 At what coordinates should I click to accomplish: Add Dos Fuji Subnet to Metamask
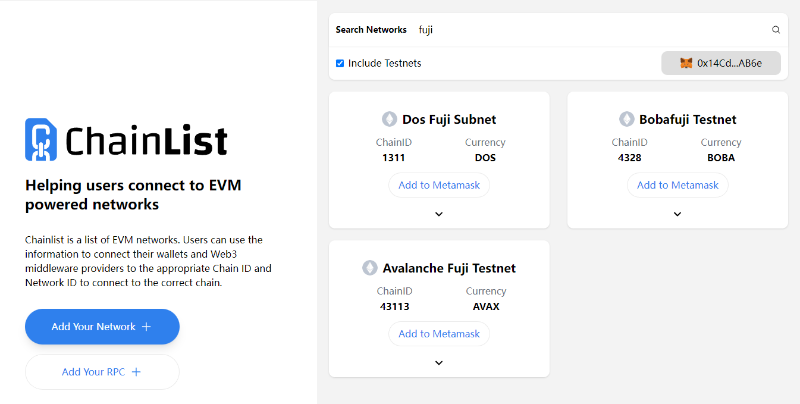click(x=439, y=185)
